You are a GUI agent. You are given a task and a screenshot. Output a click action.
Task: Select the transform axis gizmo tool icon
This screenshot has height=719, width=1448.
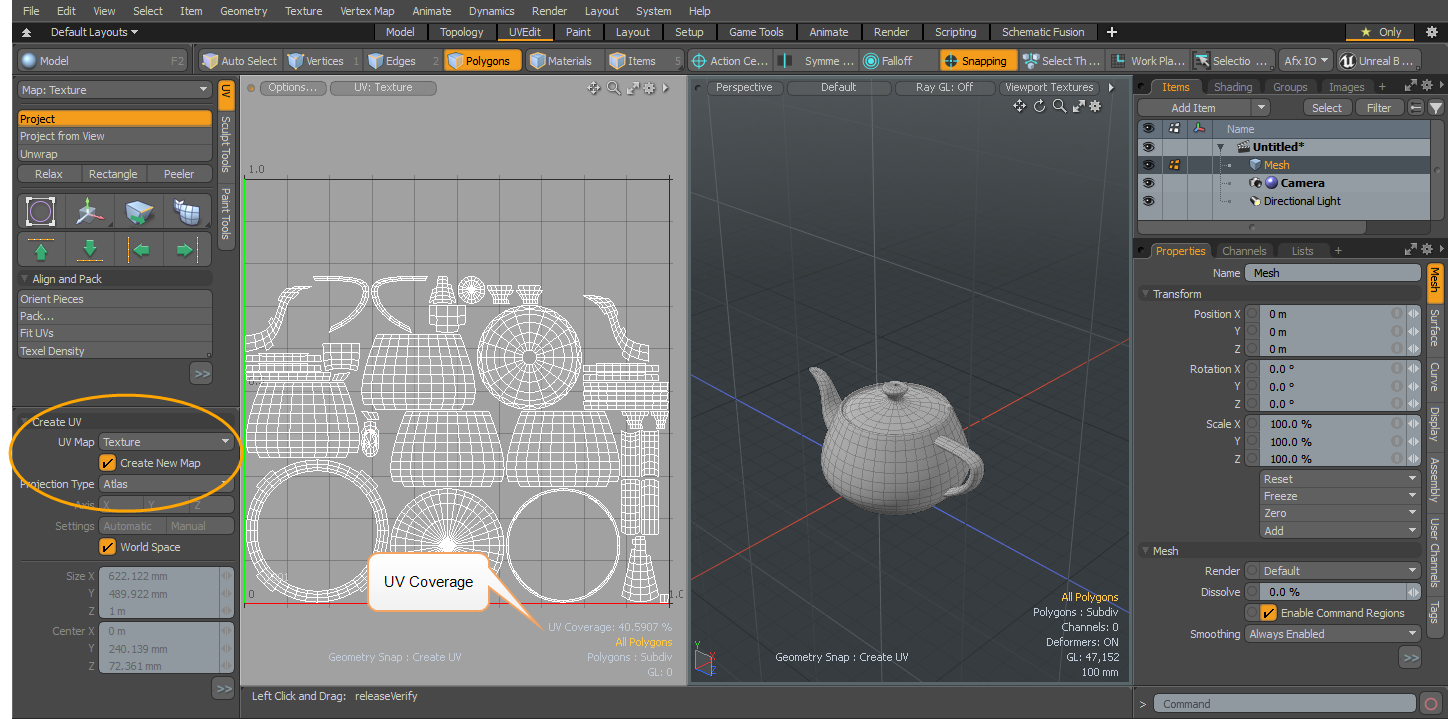point(89,211)
